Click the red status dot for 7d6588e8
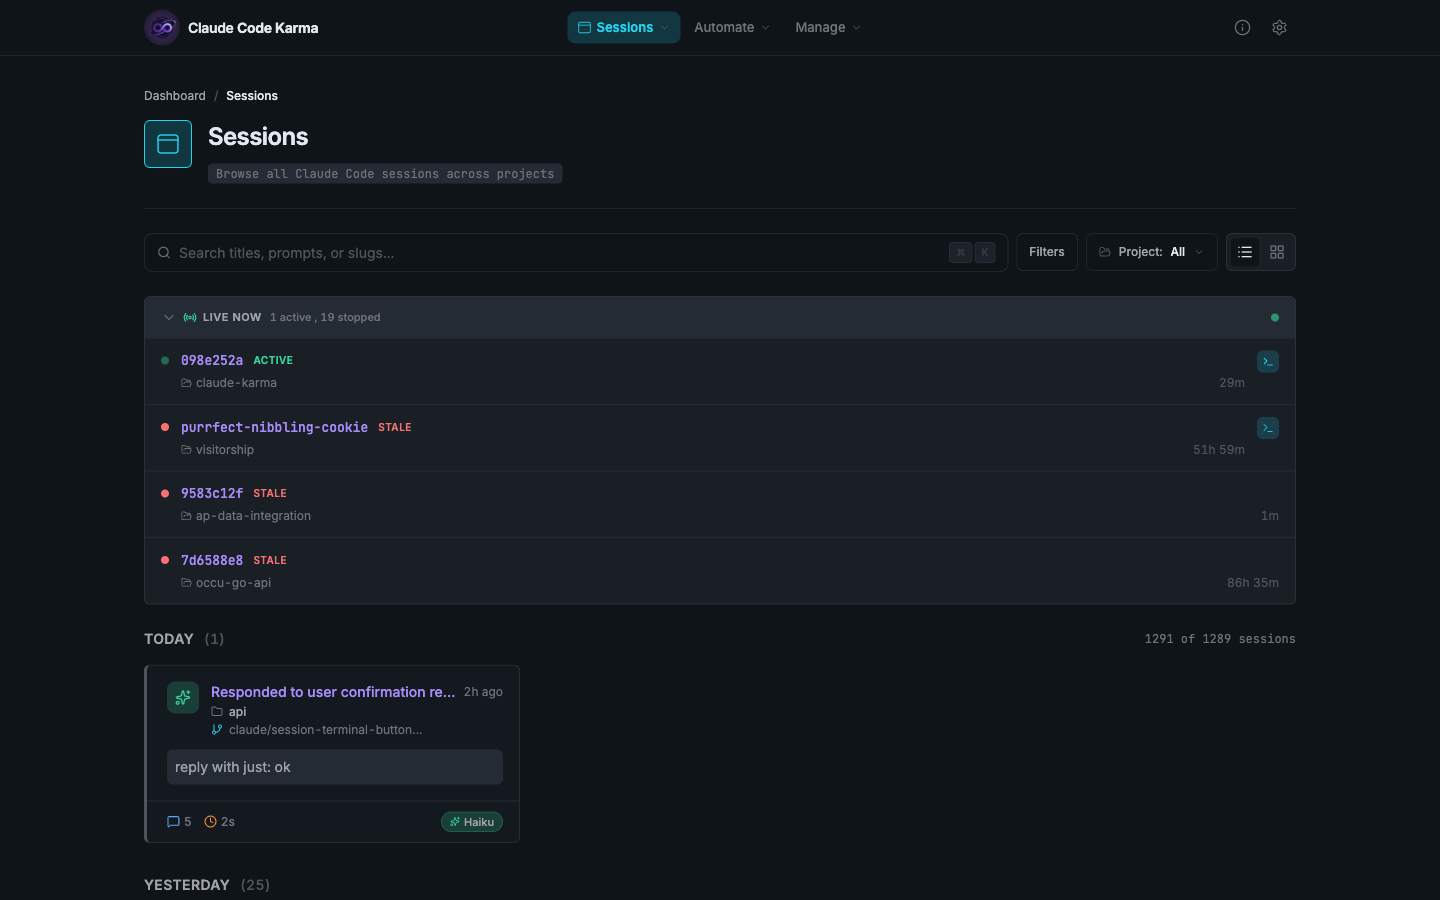 [165, 560]
